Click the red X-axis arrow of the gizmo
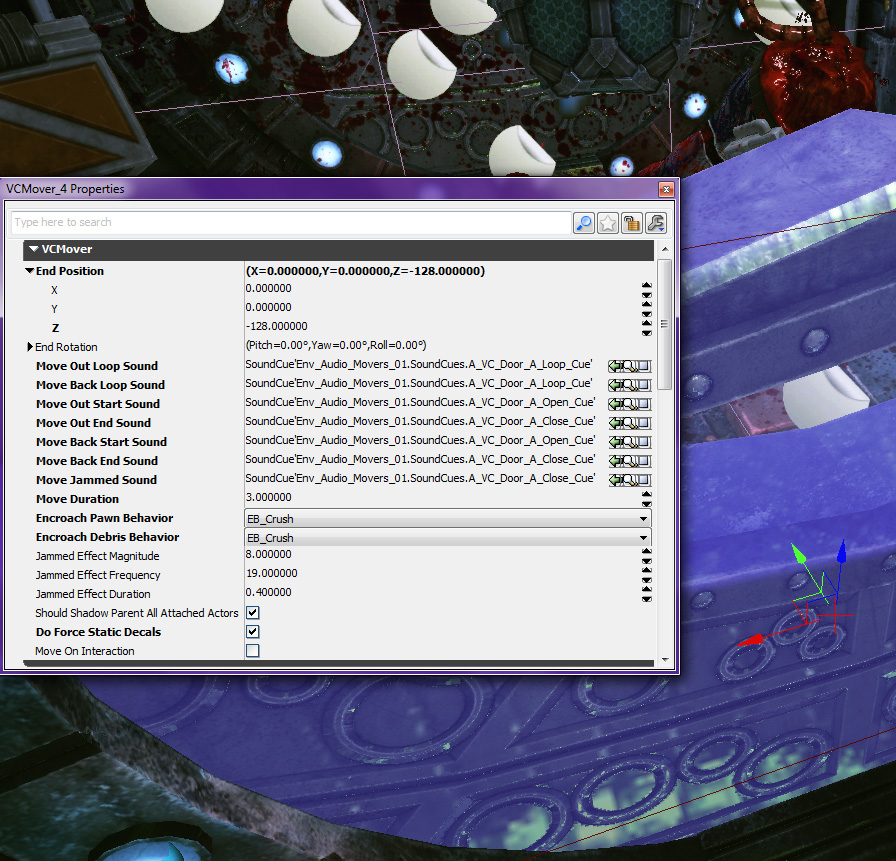This screenshot has width=896, height=861. [x=751, y=639]
